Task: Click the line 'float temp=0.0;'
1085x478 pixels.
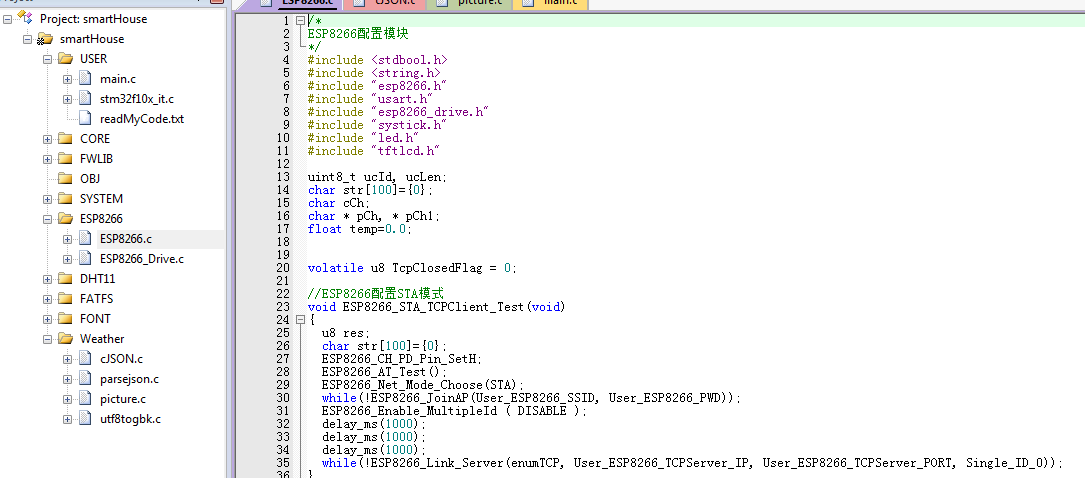Action: (361, 229)
